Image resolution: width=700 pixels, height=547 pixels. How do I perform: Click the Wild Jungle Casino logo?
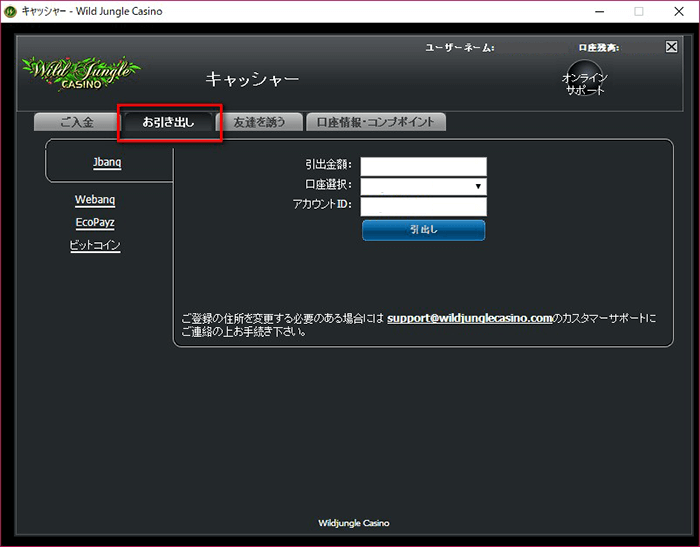tap(81, 74)
